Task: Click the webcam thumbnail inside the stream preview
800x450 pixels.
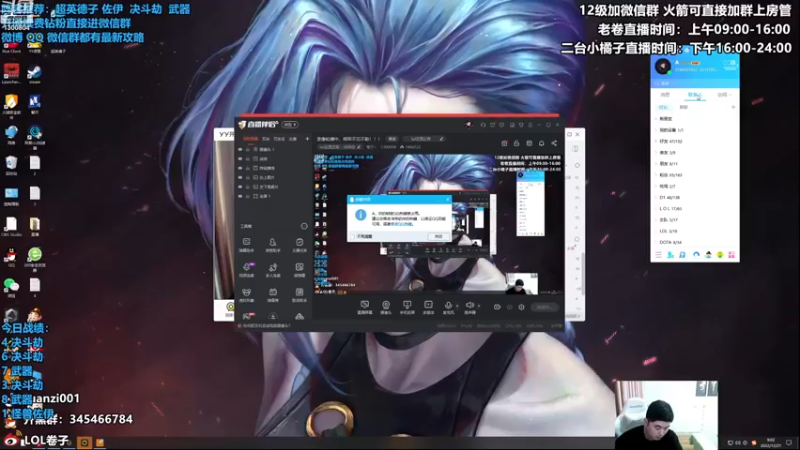Action: 521,284
